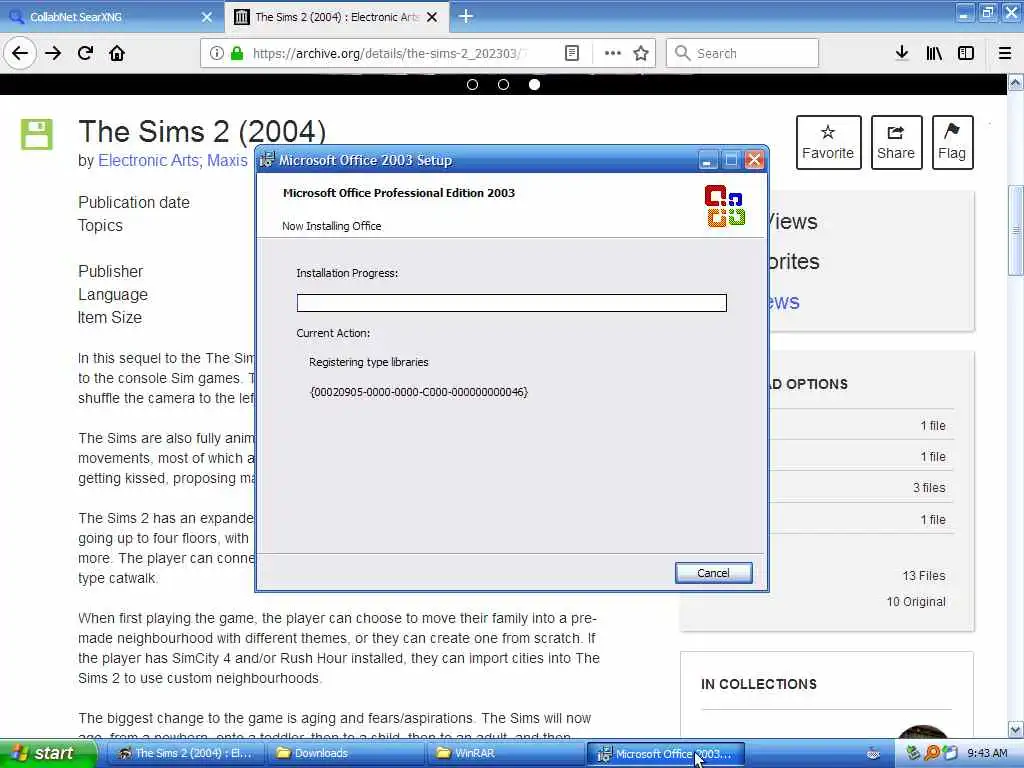Image resolution: width=1024 pixels, height=768 pixels.
Task: Click the GUID text in the setup dialog
Action: [x=419, y=392]
